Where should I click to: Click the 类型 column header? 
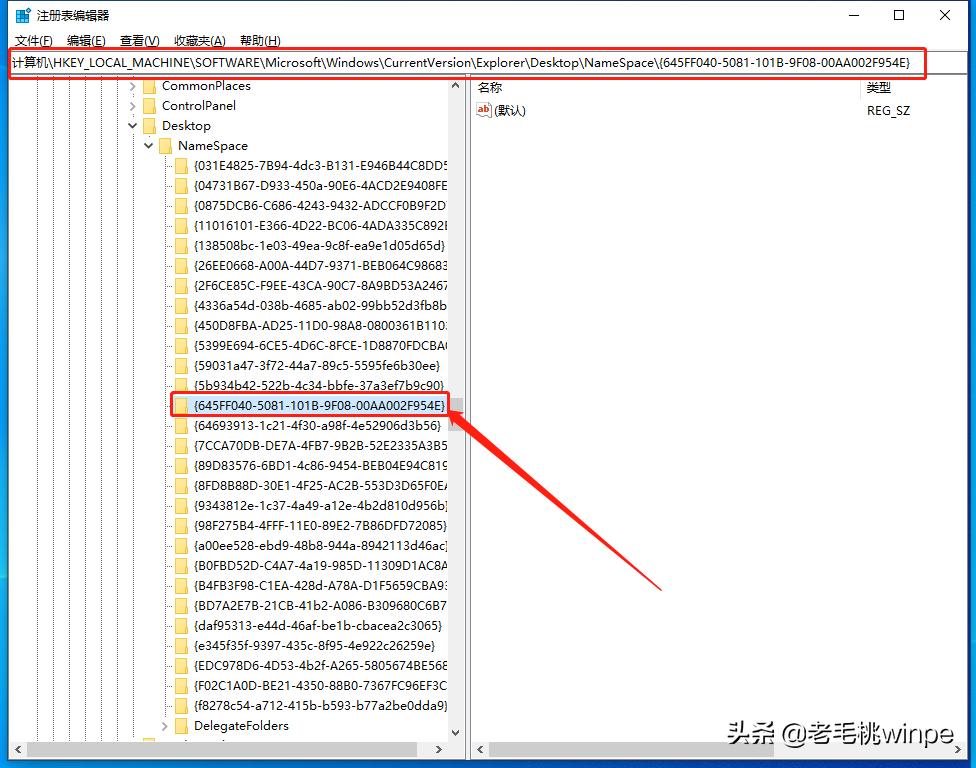[878, 88]
